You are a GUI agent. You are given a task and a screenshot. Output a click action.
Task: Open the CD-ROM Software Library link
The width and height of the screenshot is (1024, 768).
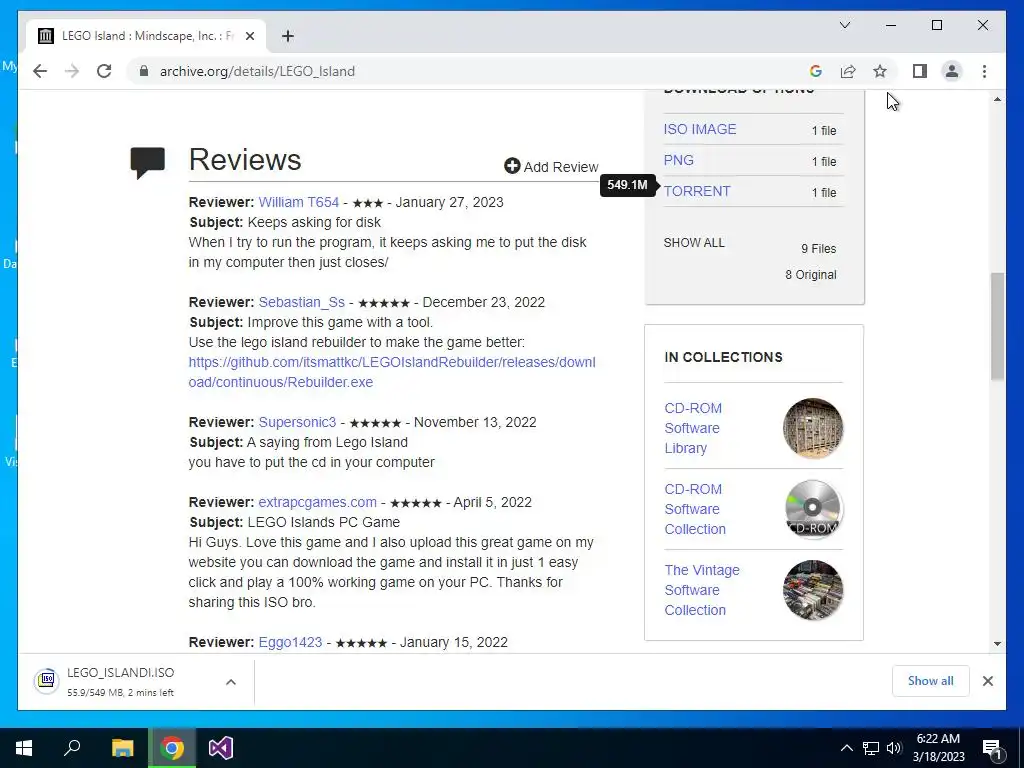(693, 428)
